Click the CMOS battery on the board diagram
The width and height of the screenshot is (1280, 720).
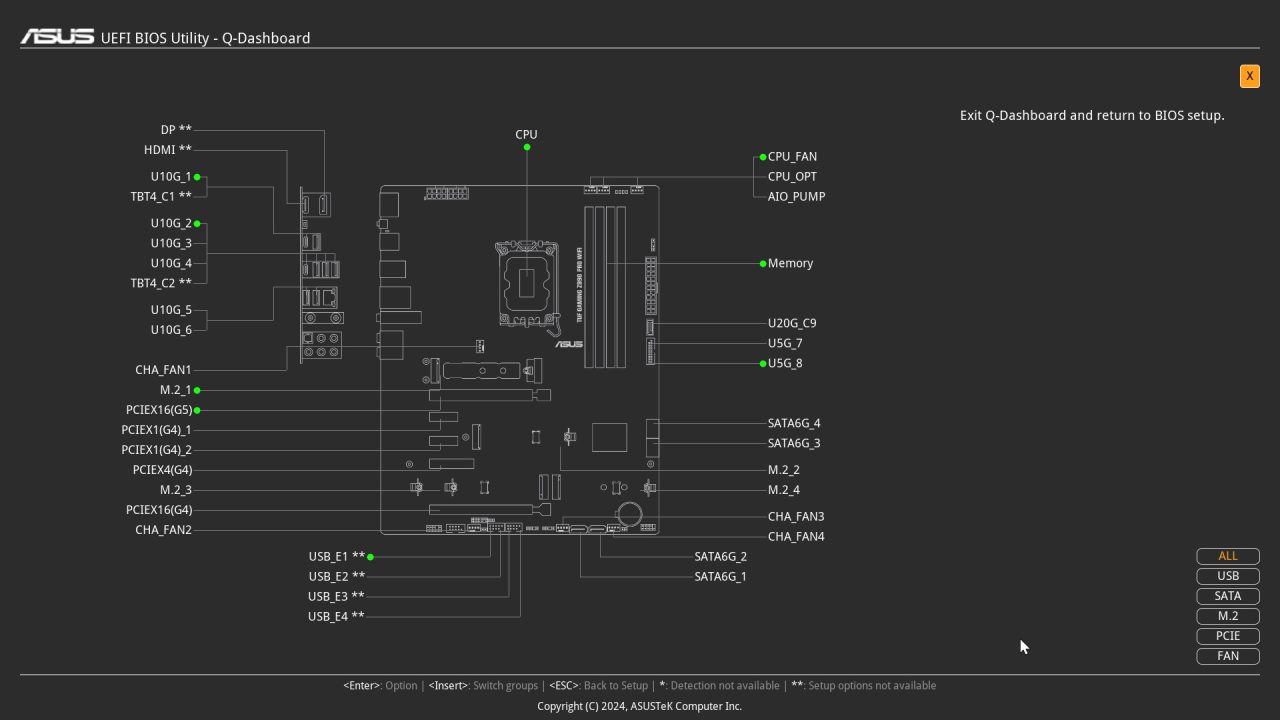(x=629, y=514)
